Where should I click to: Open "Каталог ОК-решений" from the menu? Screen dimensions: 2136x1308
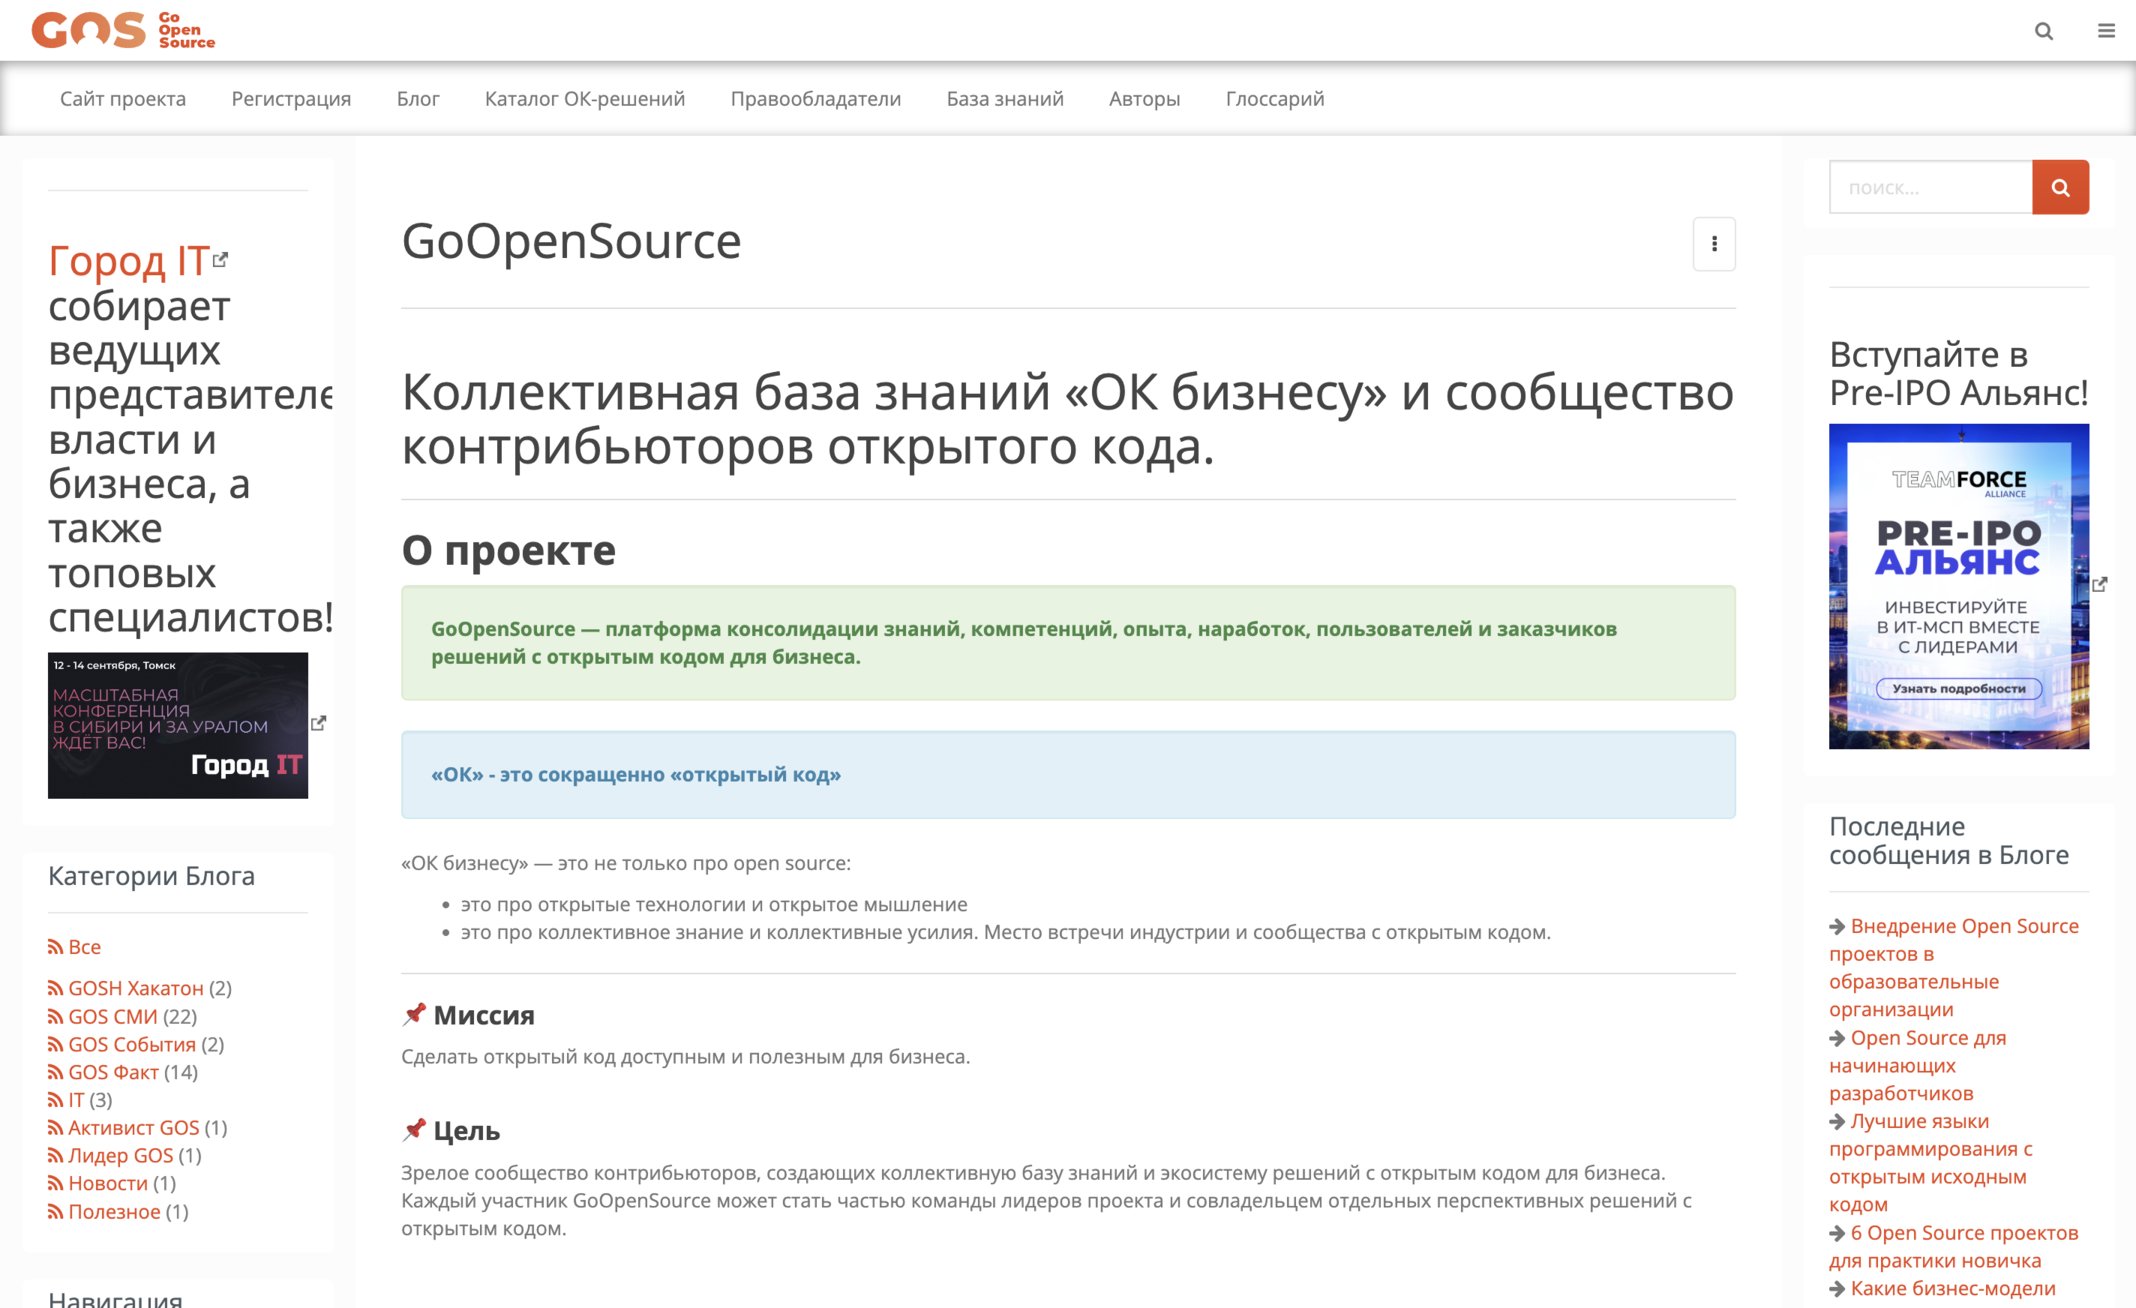[584, 98]
